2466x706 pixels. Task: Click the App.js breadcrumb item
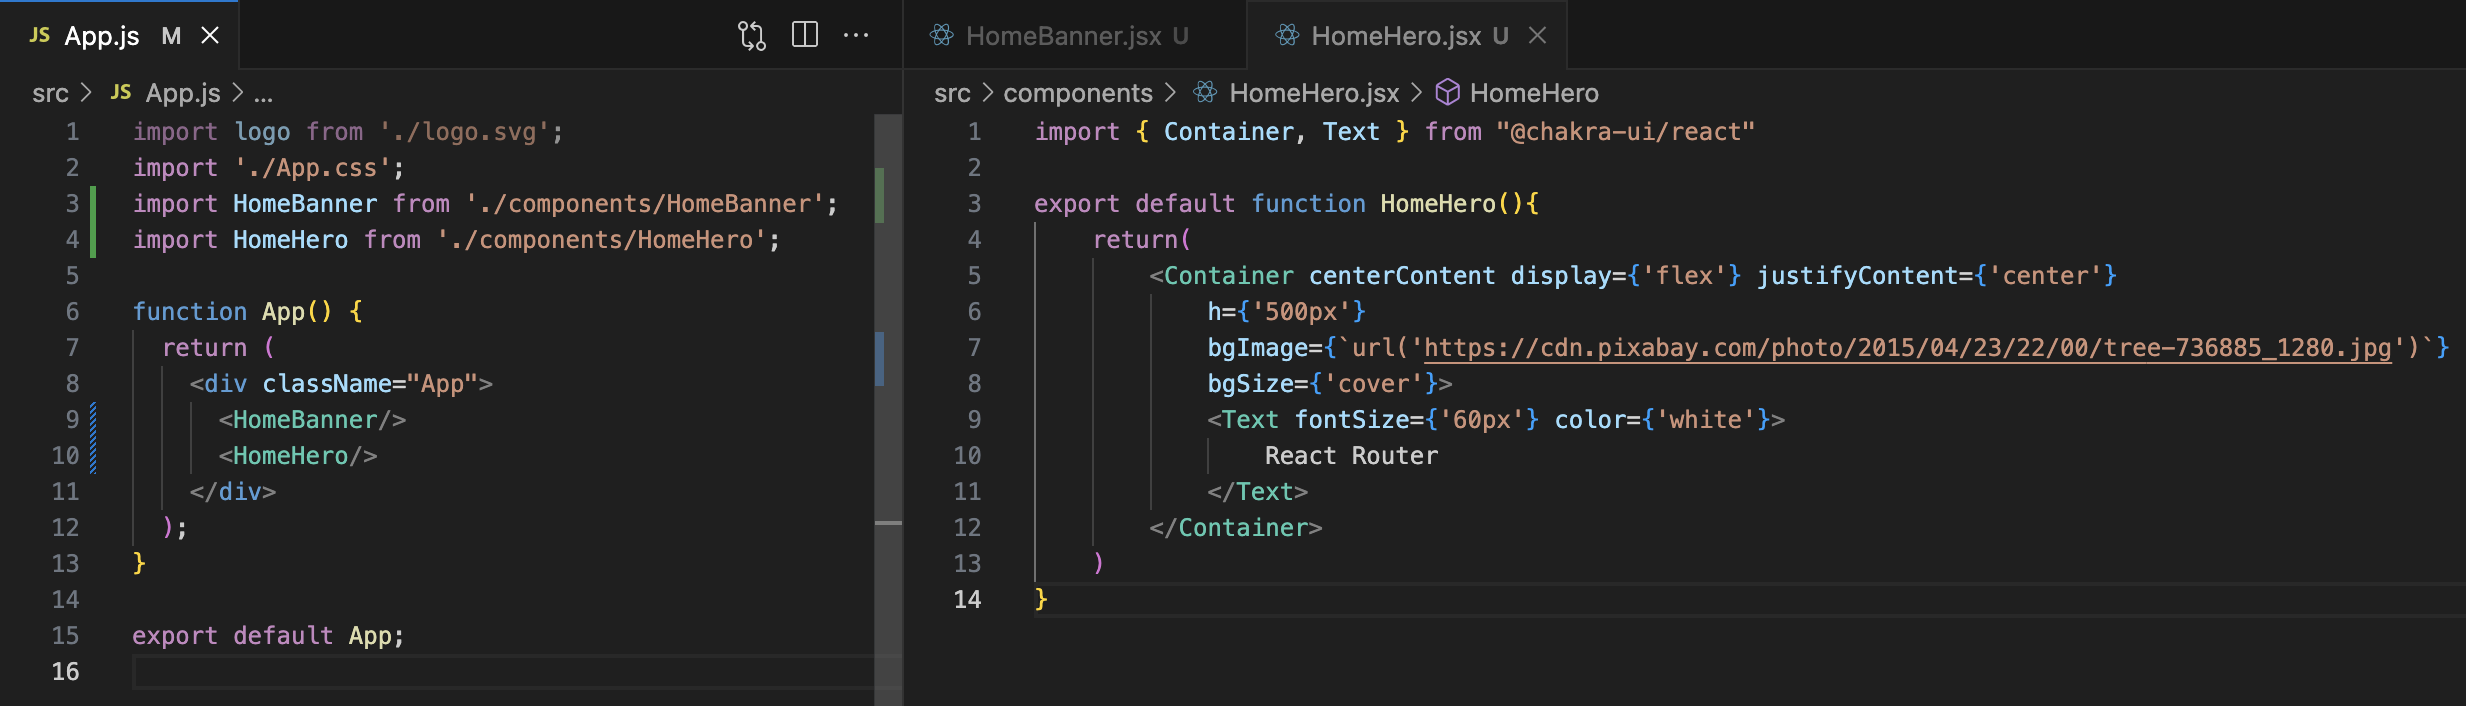(182, 93)
